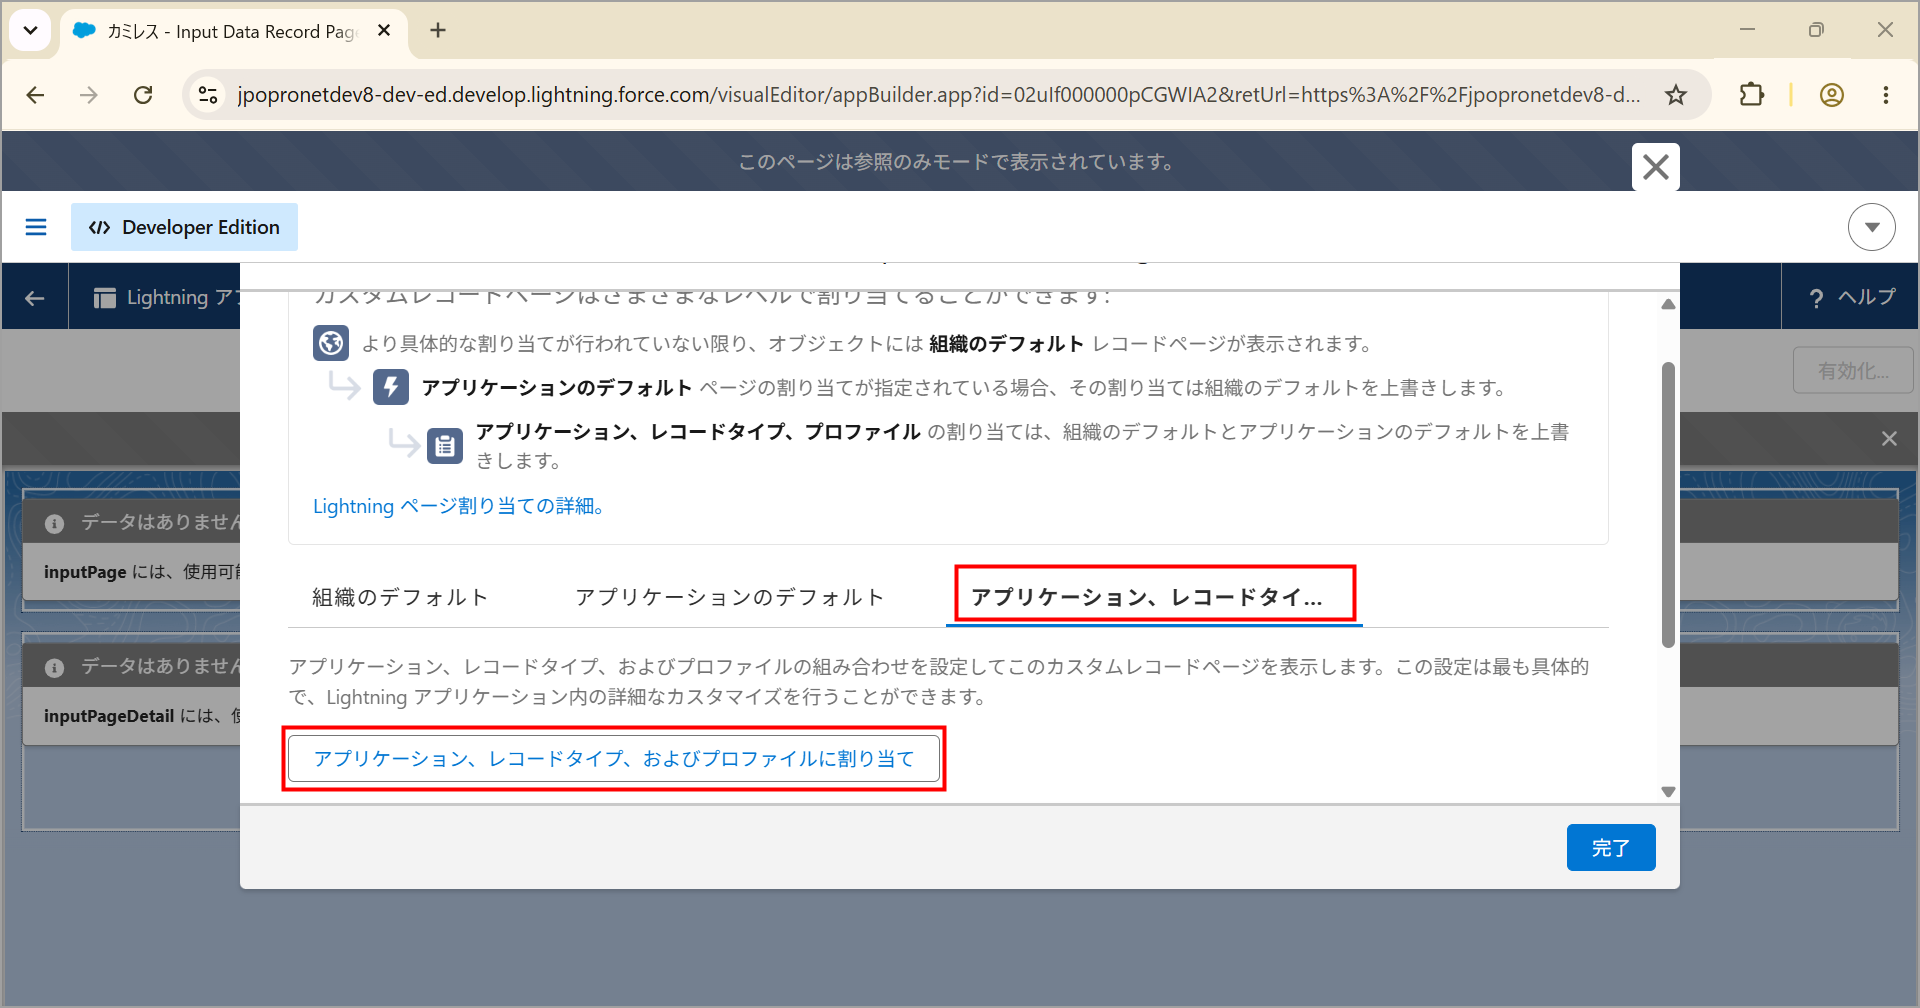The height and width of the screenshot is (1008, 1920).
Task: Open a new browser tab
Action: [x=438, y=31]
